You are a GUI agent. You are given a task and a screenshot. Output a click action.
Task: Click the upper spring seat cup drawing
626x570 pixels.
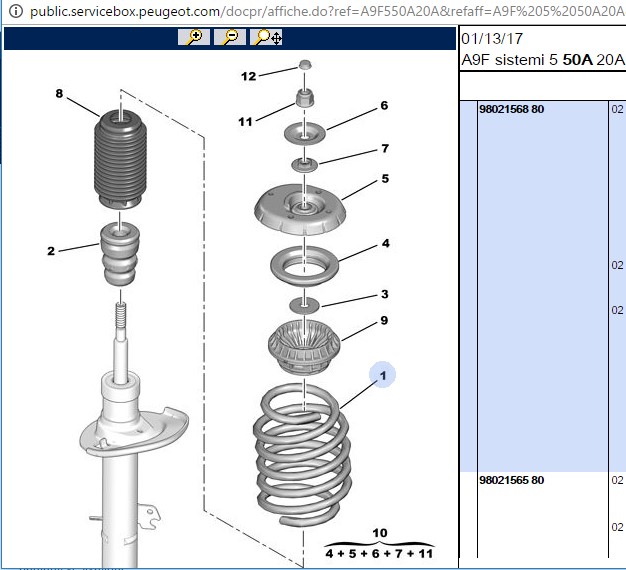click(x=304, y=346)
